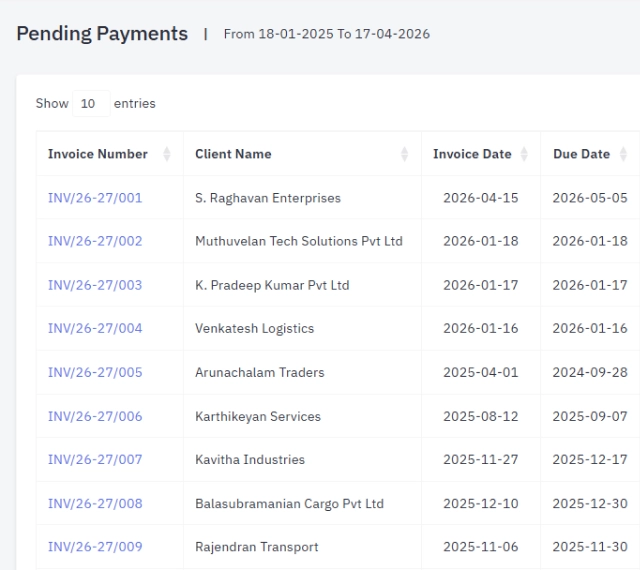Click client Balasubramanian Cargo Pvt Ltd
Screen dimensions: 640x570
[x=289, y=503]
